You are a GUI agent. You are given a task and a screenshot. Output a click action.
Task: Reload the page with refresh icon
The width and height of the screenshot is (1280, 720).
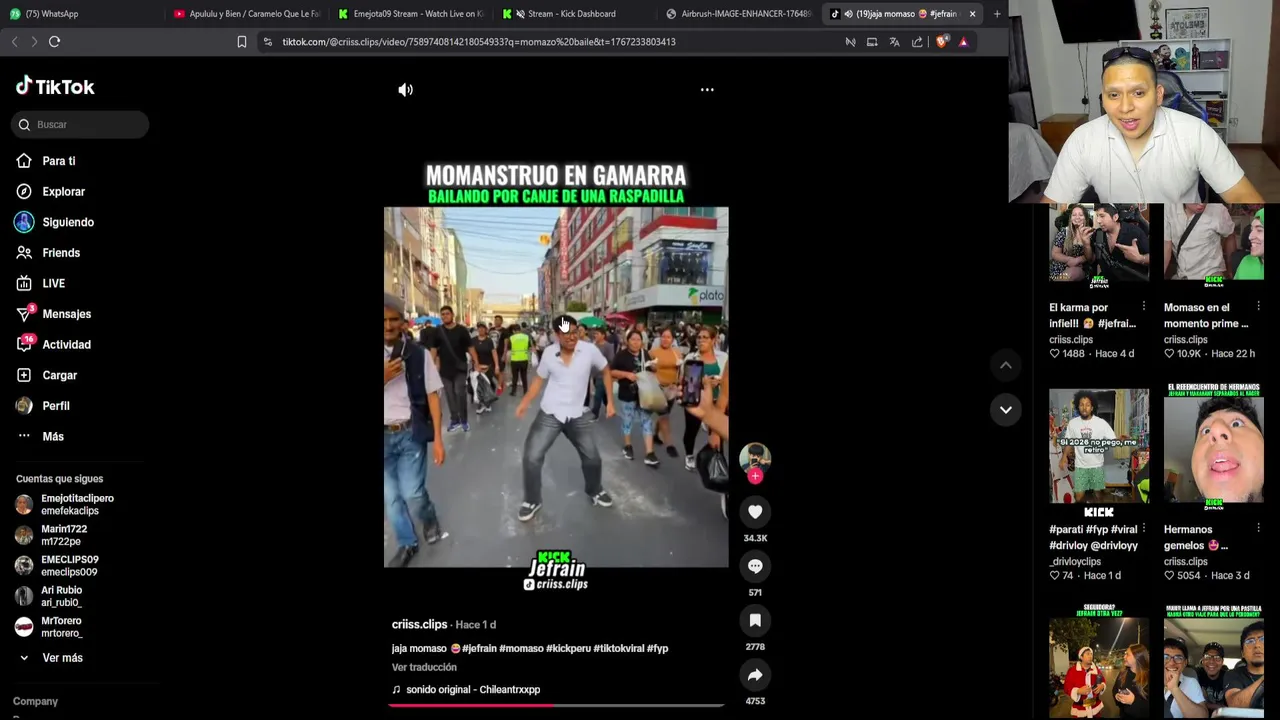pos(55,42)
